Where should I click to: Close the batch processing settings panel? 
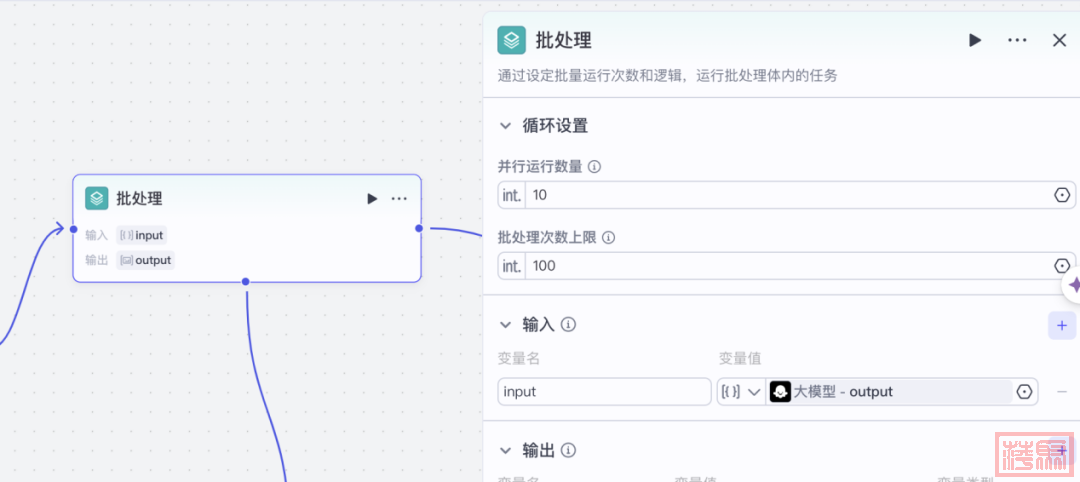point(1059,40)
